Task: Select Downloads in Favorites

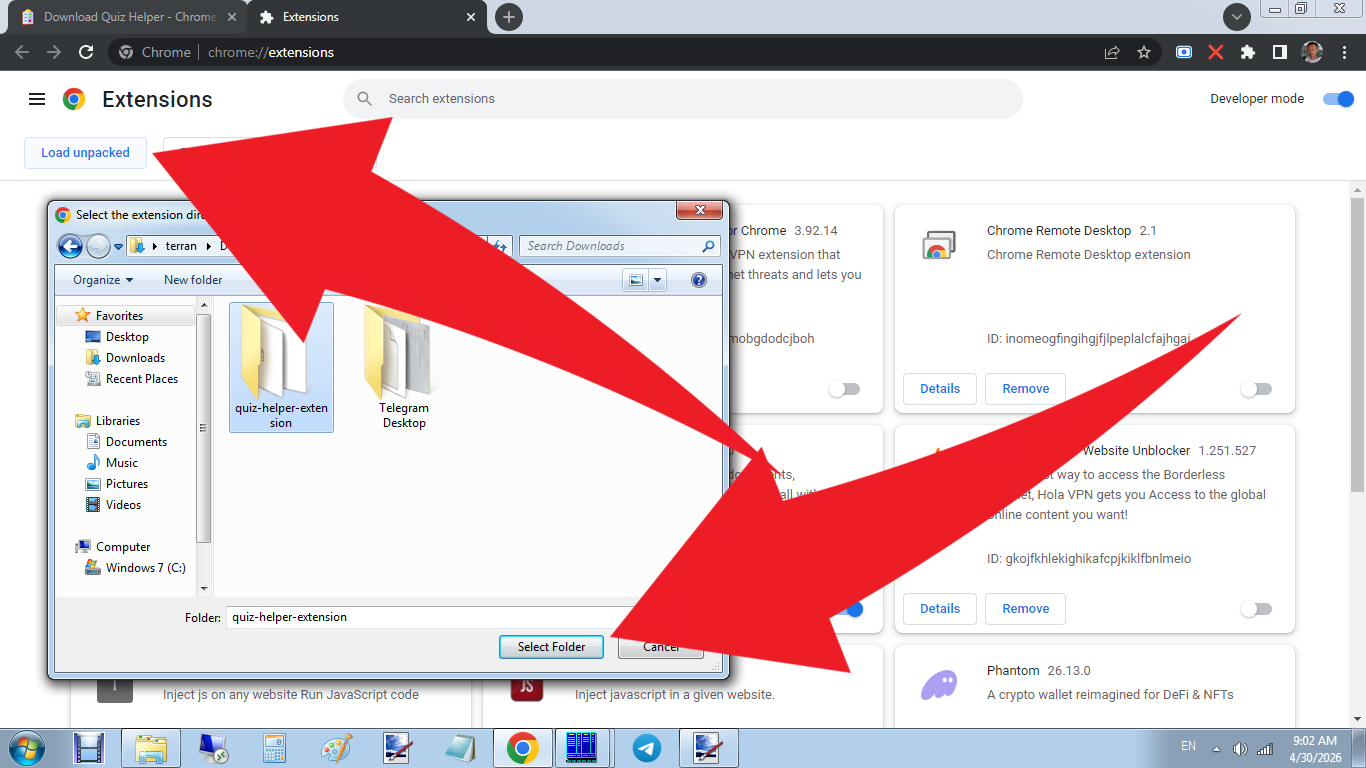Action: click(x=135, y=358)
